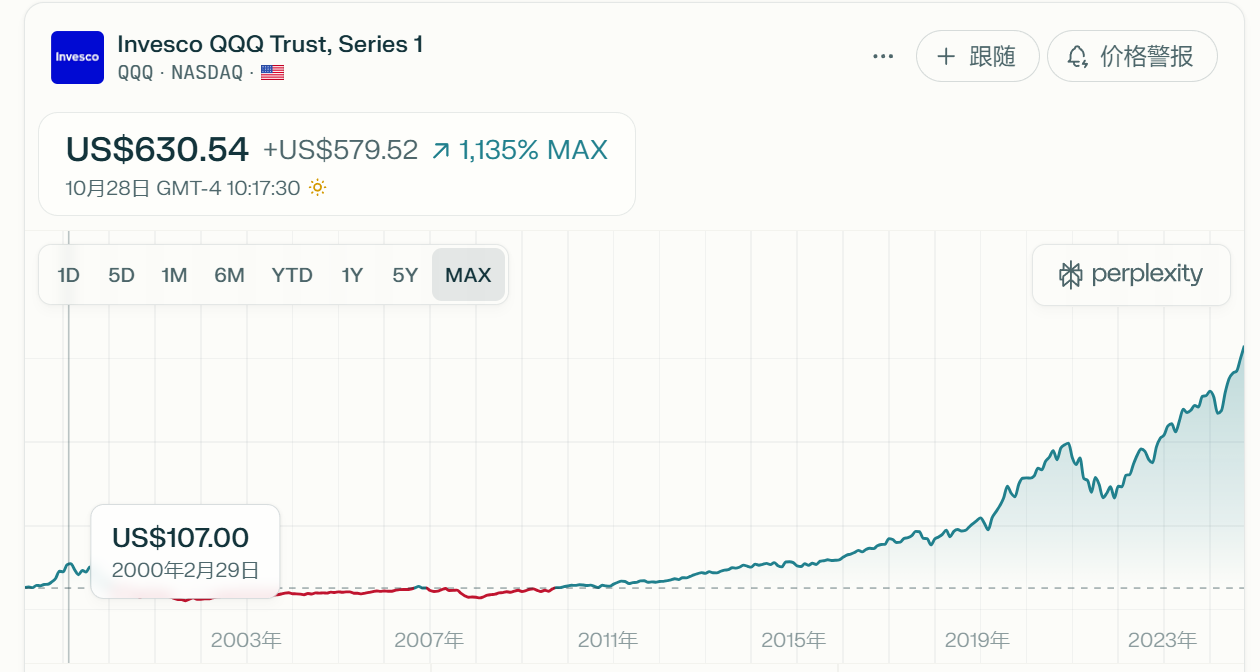Switch chart to 6M range
This screenshot has width=1260, height=672.
pos(229,275)
